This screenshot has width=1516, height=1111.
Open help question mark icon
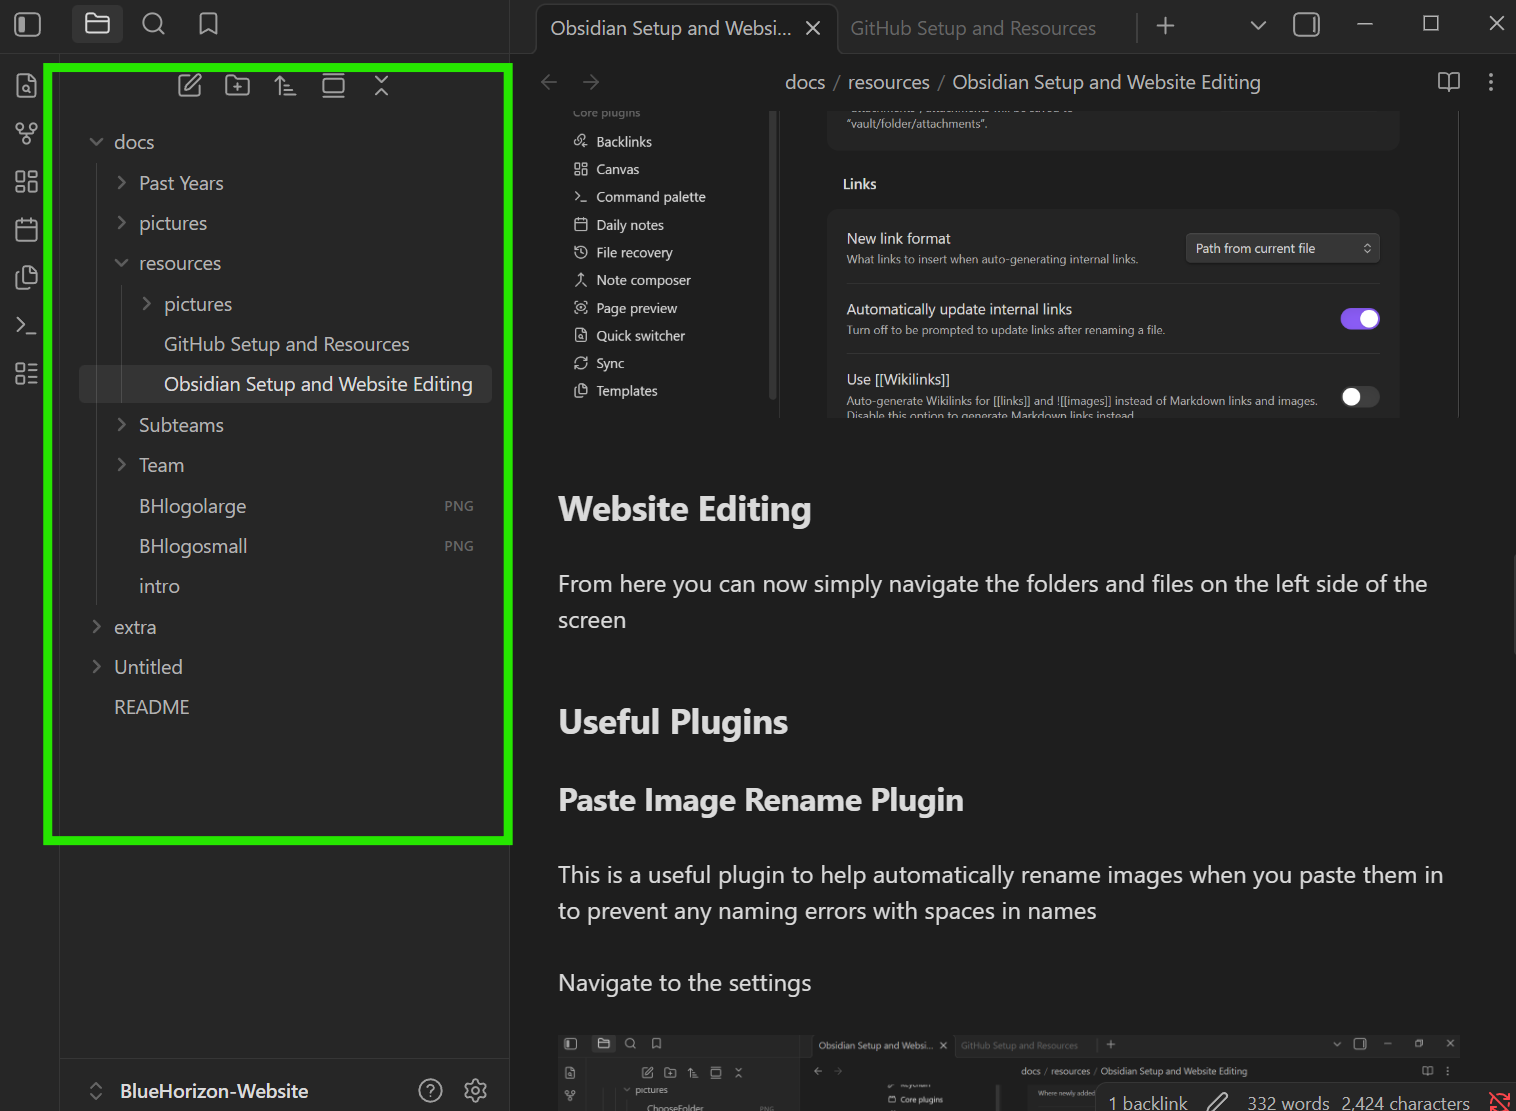[x=431, y=1091]
